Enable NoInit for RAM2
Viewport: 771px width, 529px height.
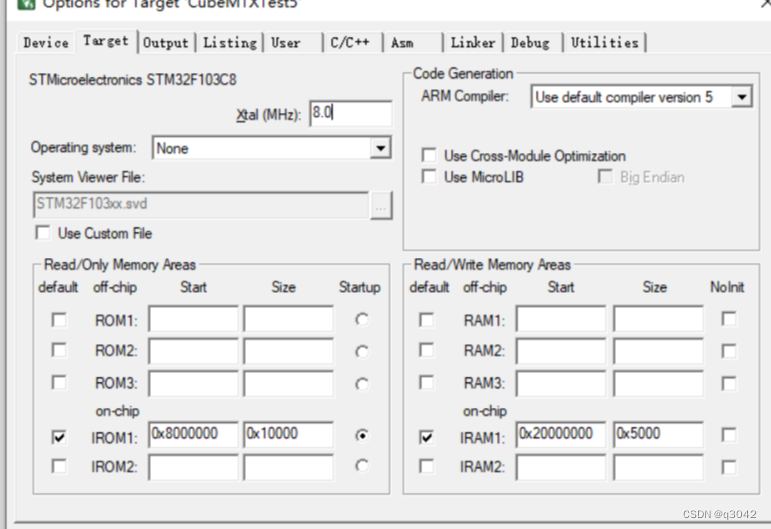tap(729, 351)
